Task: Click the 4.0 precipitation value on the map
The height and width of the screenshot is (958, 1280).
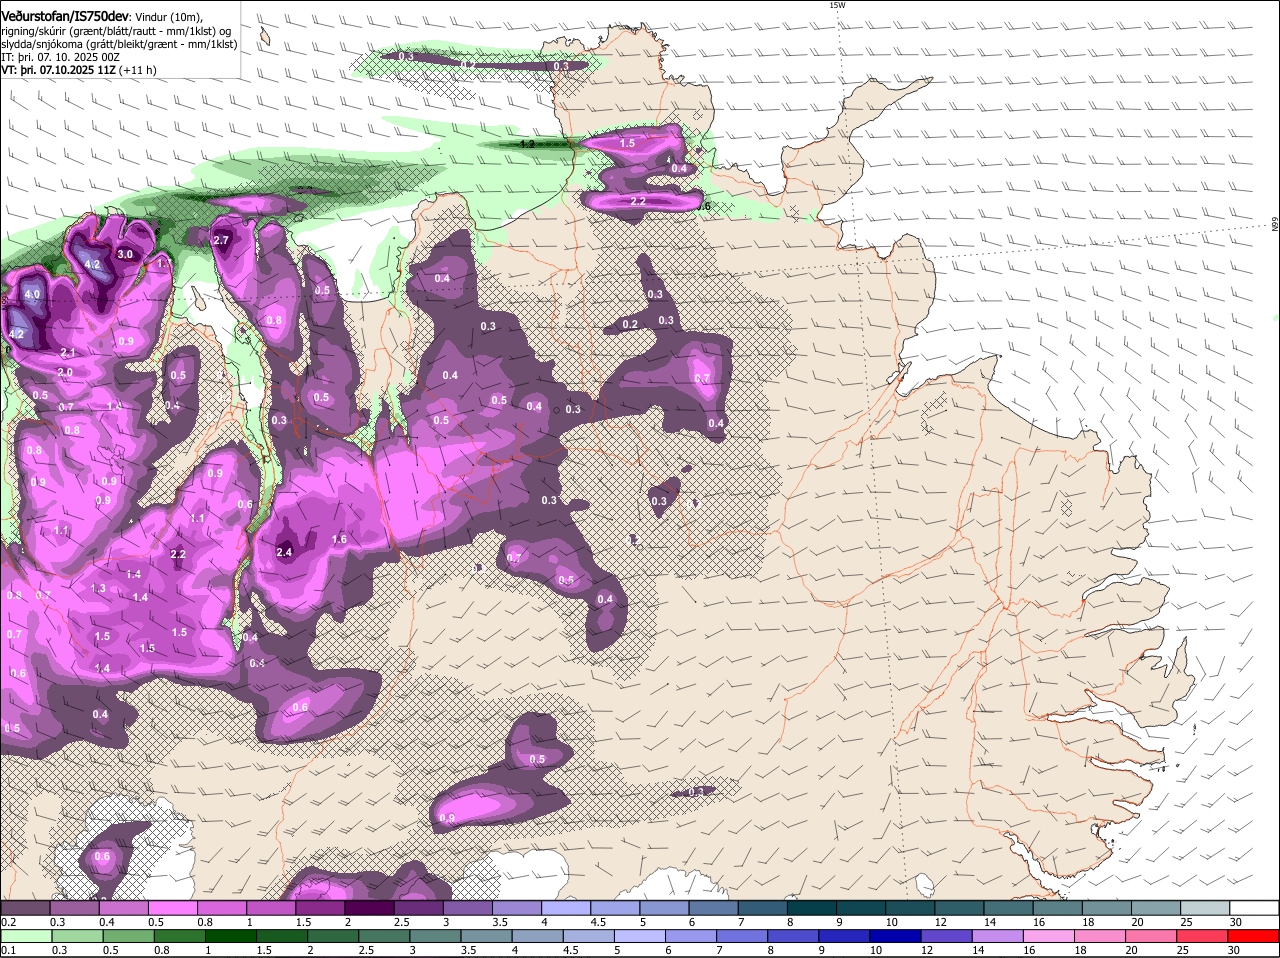Action: (32, 294)
